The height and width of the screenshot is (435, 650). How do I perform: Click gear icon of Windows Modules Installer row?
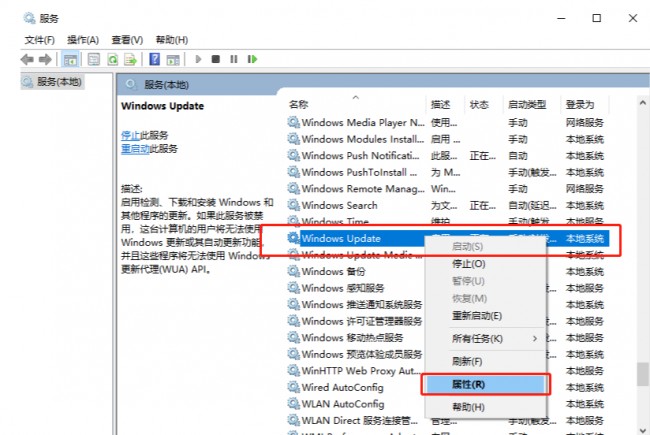pyautogui.click(x=293, y=139)
